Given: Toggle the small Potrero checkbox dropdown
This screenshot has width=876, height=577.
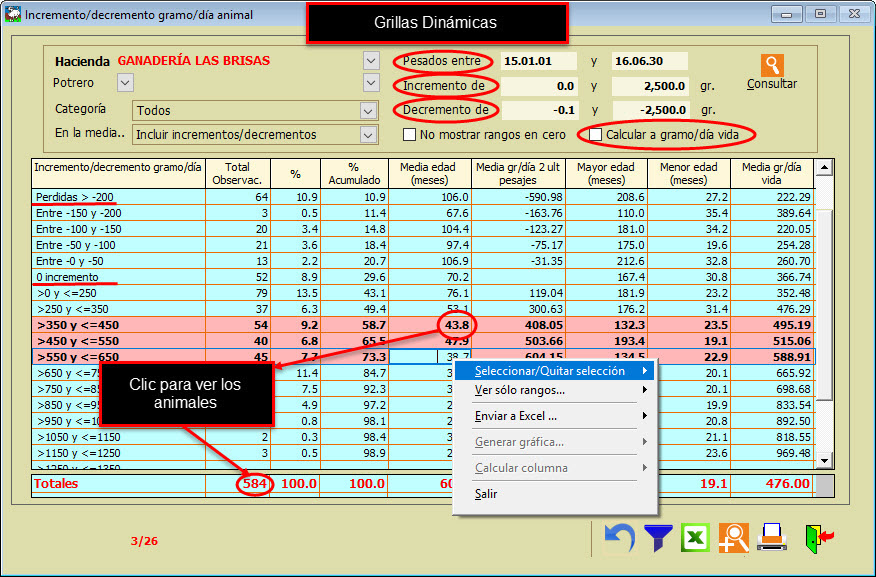Looking at the screenshot, I should 125,83.
